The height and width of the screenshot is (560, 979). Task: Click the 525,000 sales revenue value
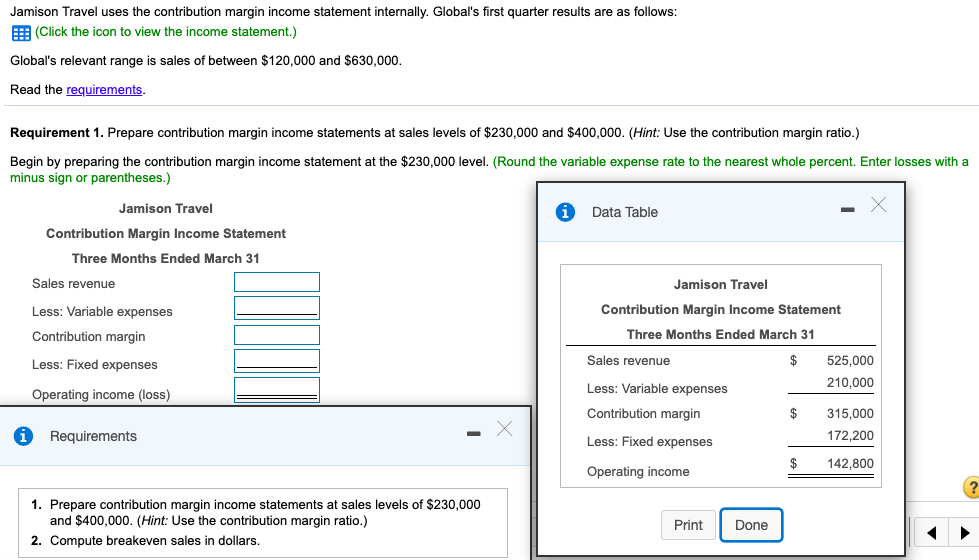(x=850, y=360)
